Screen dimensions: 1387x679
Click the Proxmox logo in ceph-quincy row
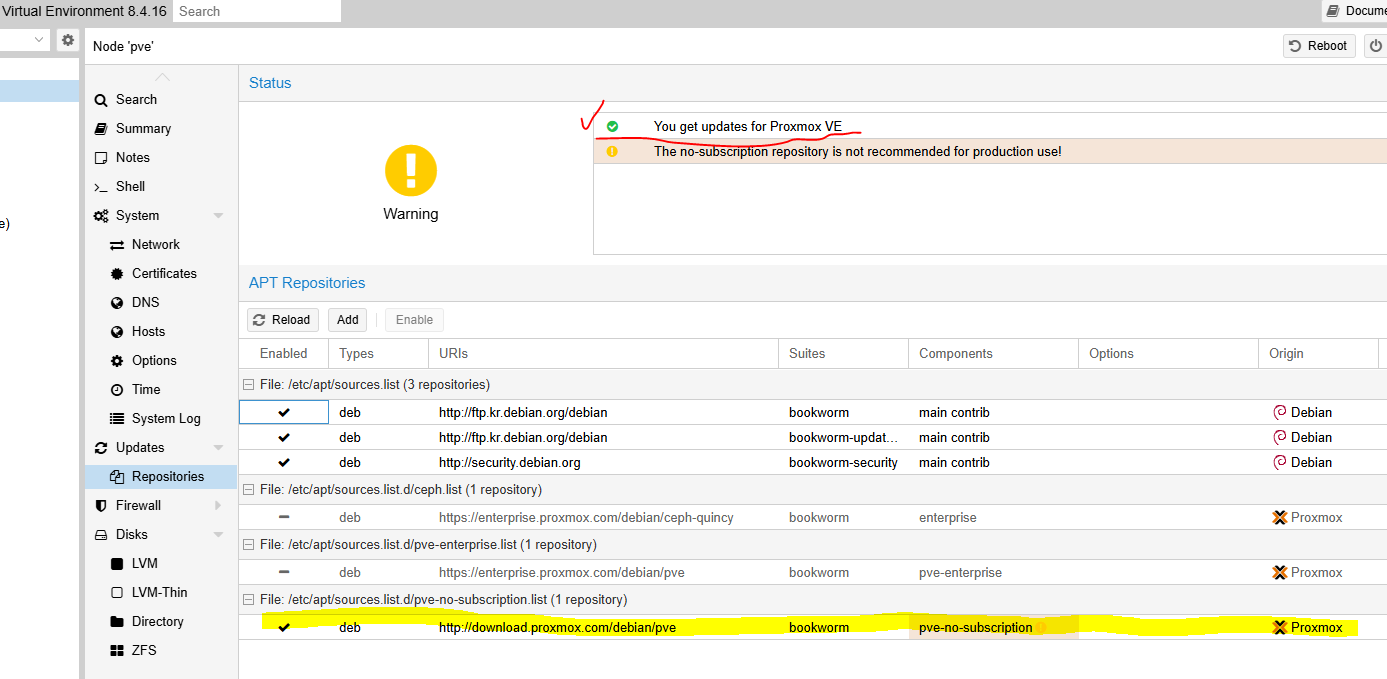click(x=1279, y=517)
